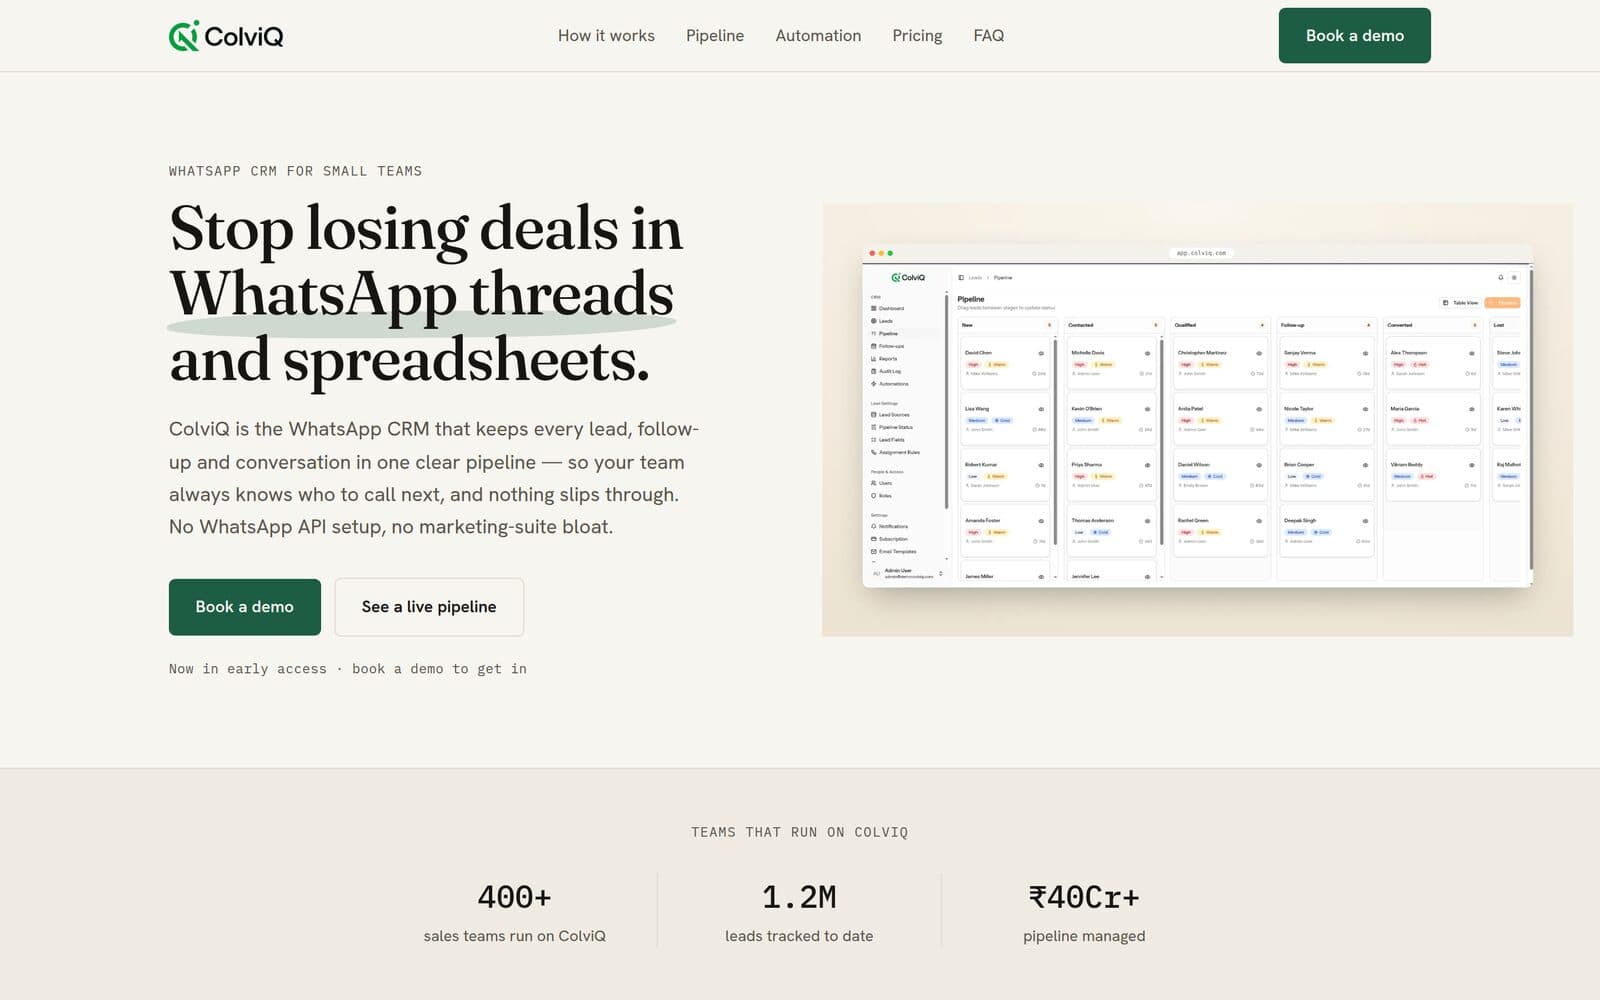Click "leads tracked to date" caption
This screenshot has height=1000, width=1600.
click(x=799, y=936)
